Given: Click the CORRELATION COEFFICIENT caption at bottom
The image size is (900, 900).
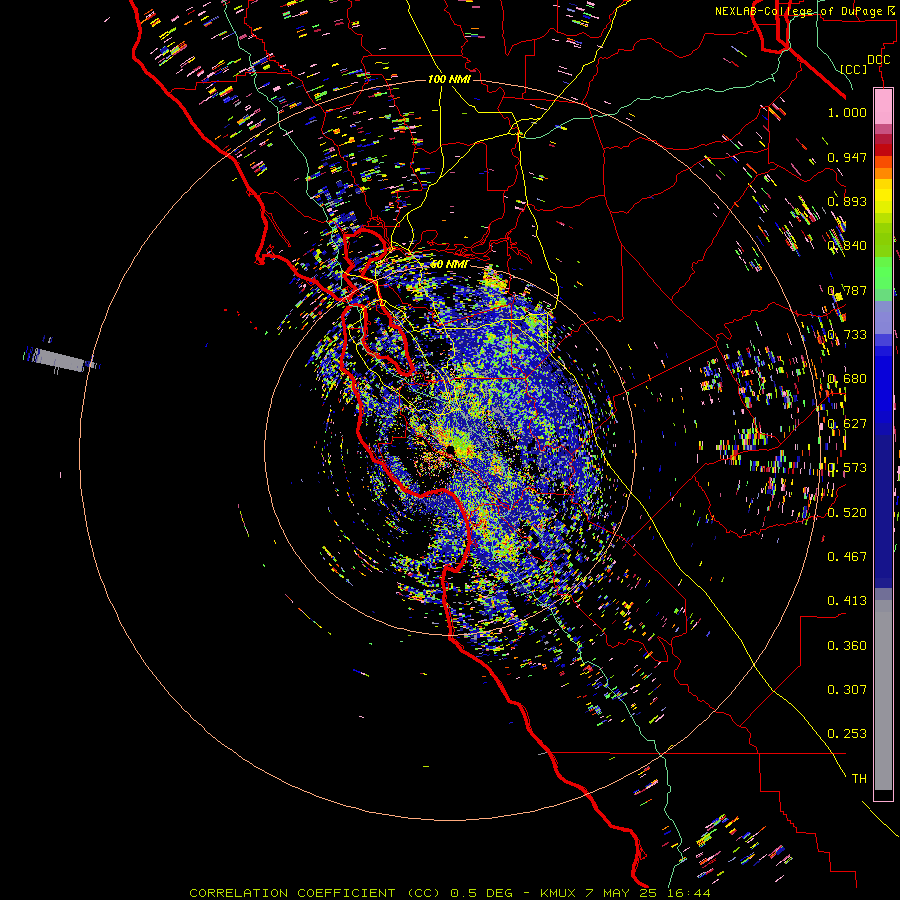Looking at the screenshot, I should click(450, 893).
